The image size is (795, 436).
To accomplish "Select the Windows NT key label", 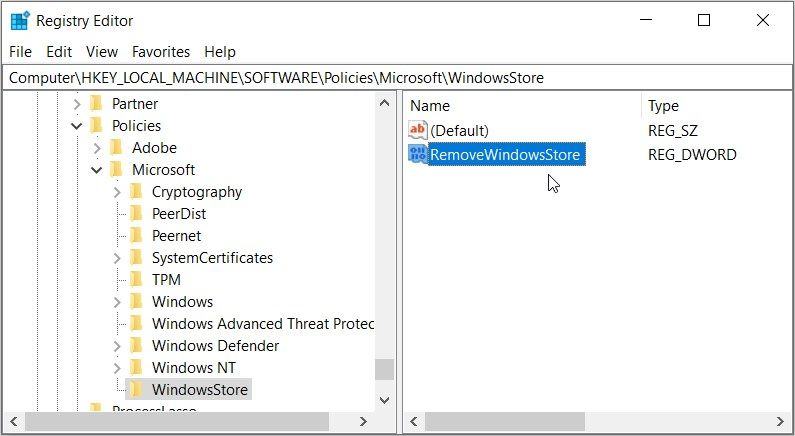I will point(194,368).
